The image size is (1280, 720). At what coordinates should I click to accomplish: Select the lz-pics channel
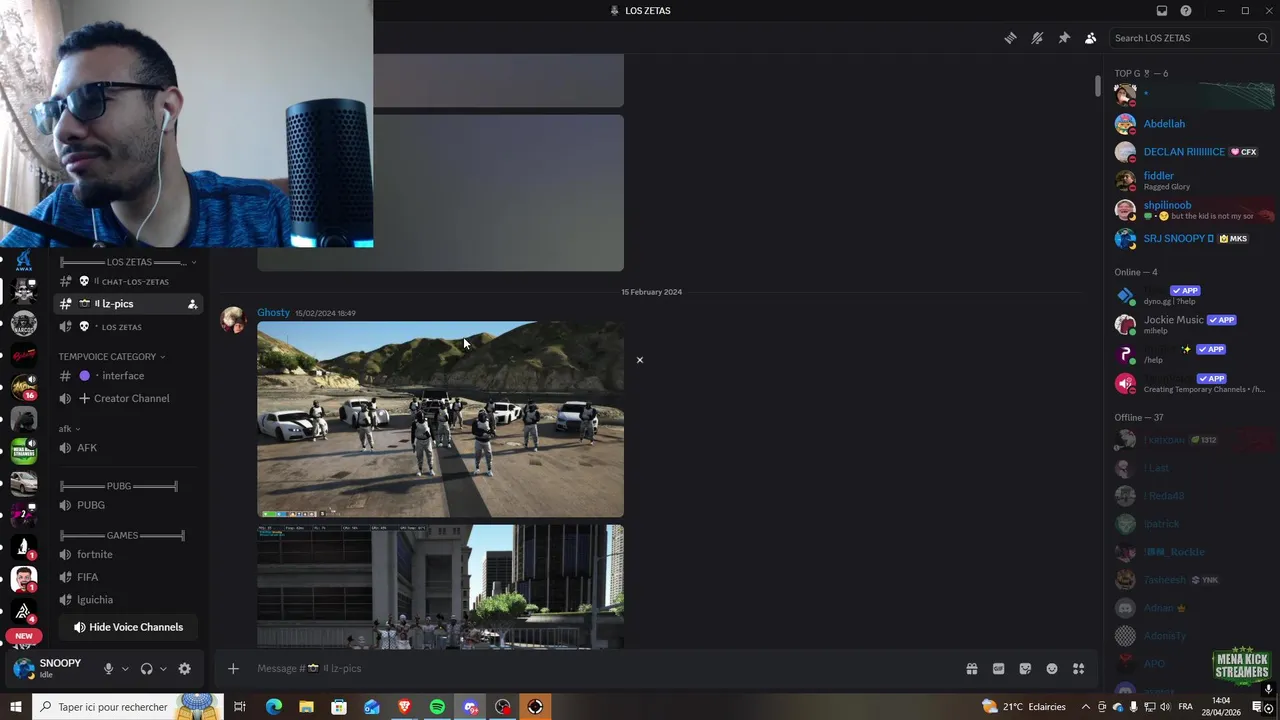[x=128, y=304]
